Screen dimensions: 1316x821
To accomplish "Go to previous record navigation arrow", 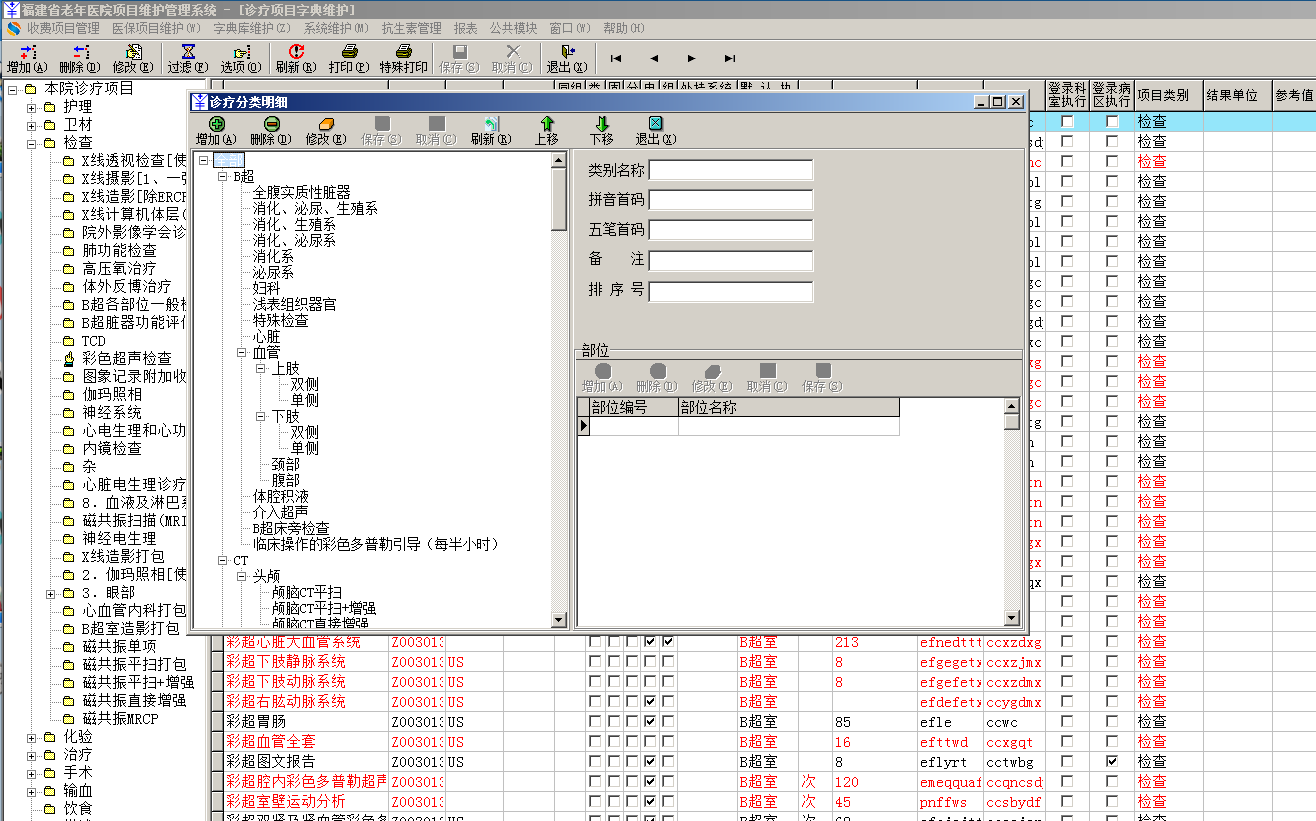I will click(654, 58).
